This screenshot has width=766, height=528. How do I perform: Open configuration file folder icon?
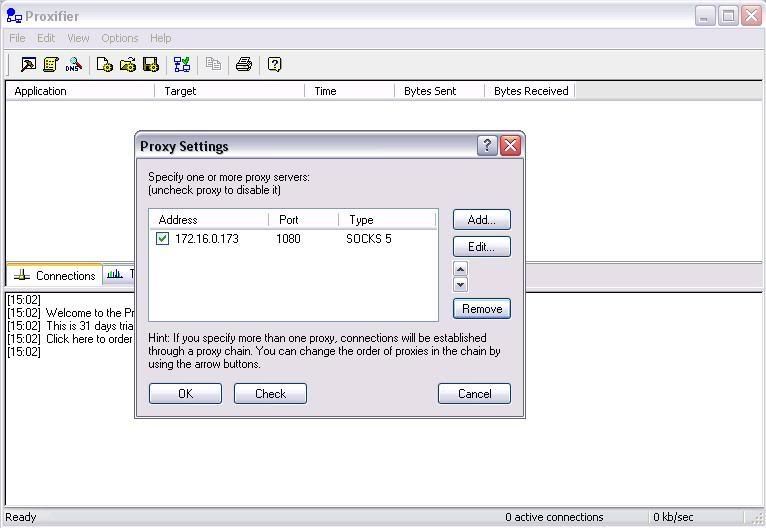point(128,64)
